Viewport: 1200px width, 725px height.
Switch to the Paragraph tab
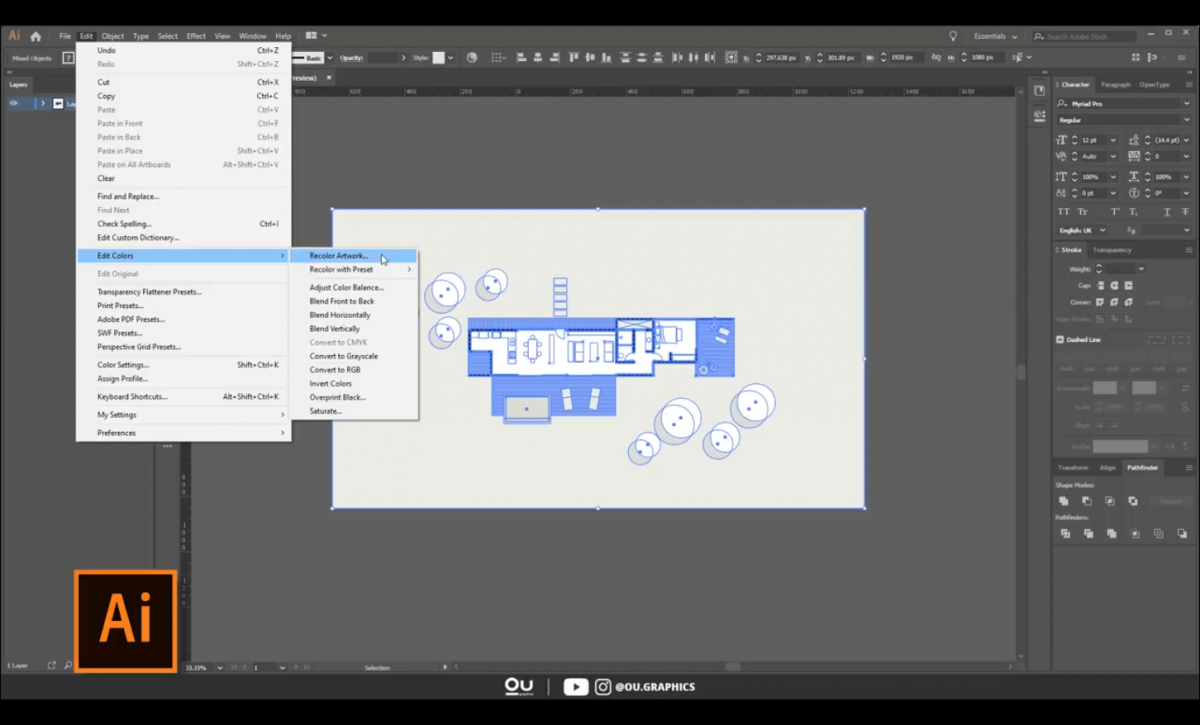[1115, 85]
